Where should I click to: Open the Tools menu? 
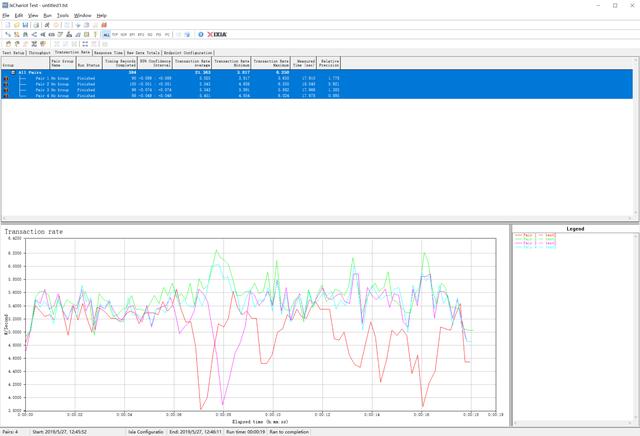(x=63, y=16)
